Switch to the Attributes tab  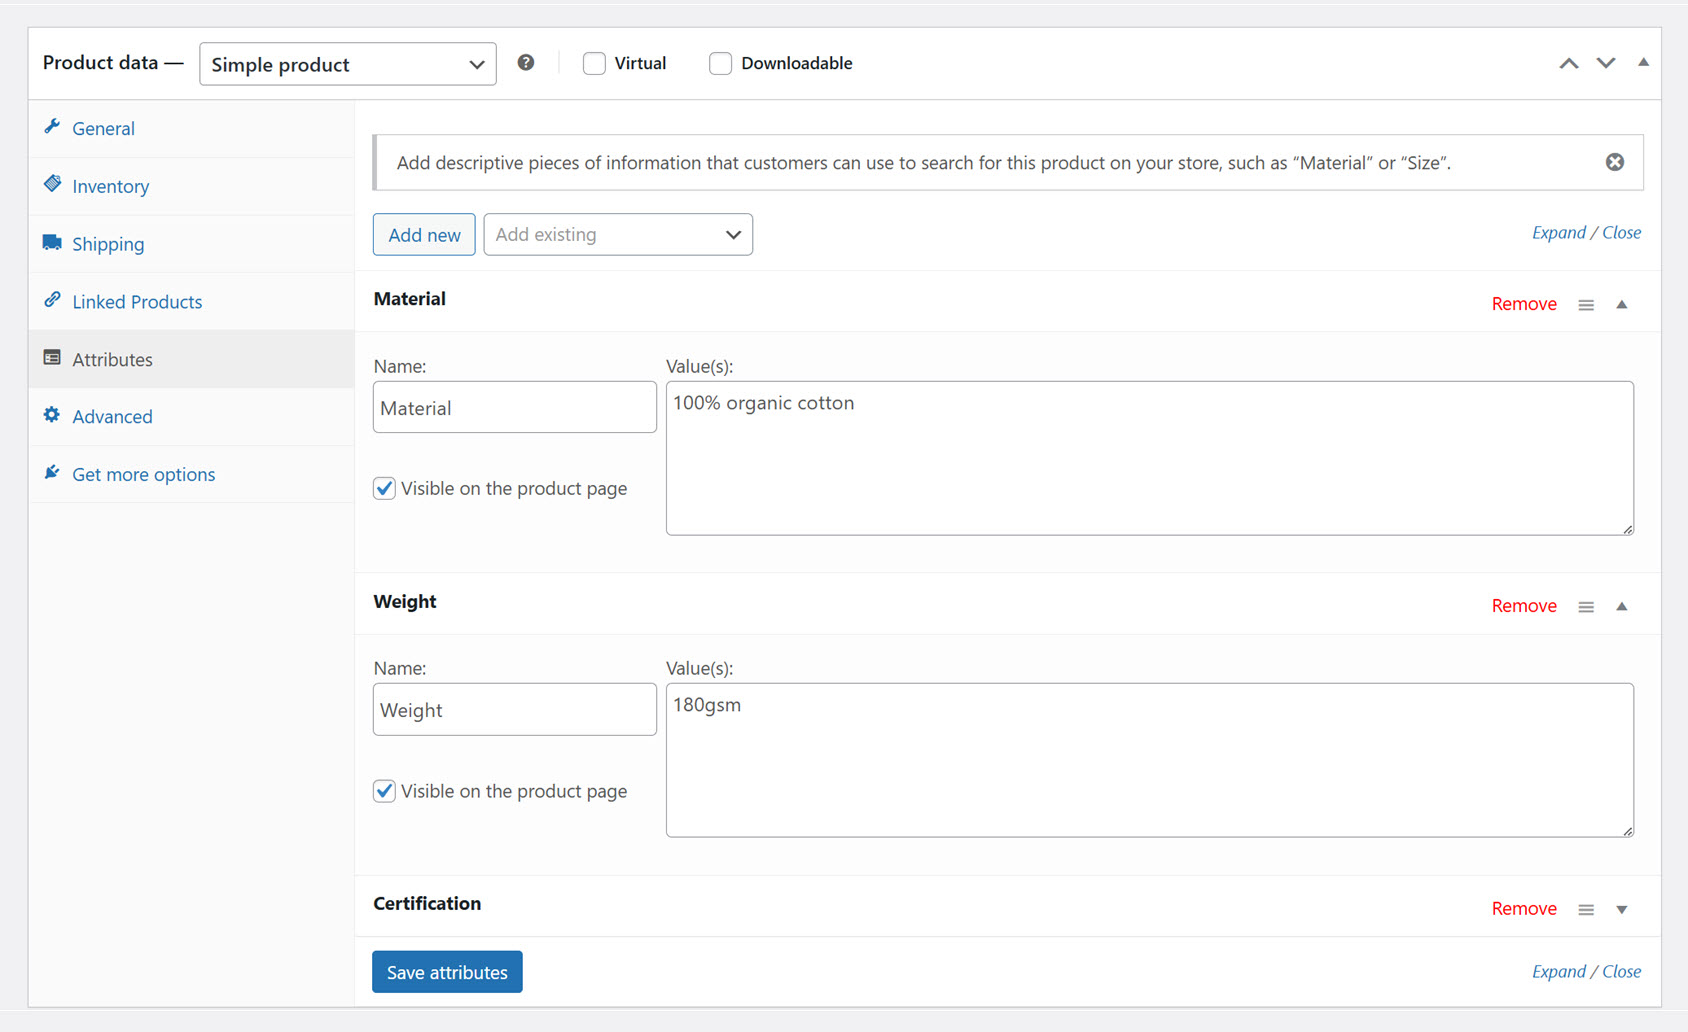point(111,359)
